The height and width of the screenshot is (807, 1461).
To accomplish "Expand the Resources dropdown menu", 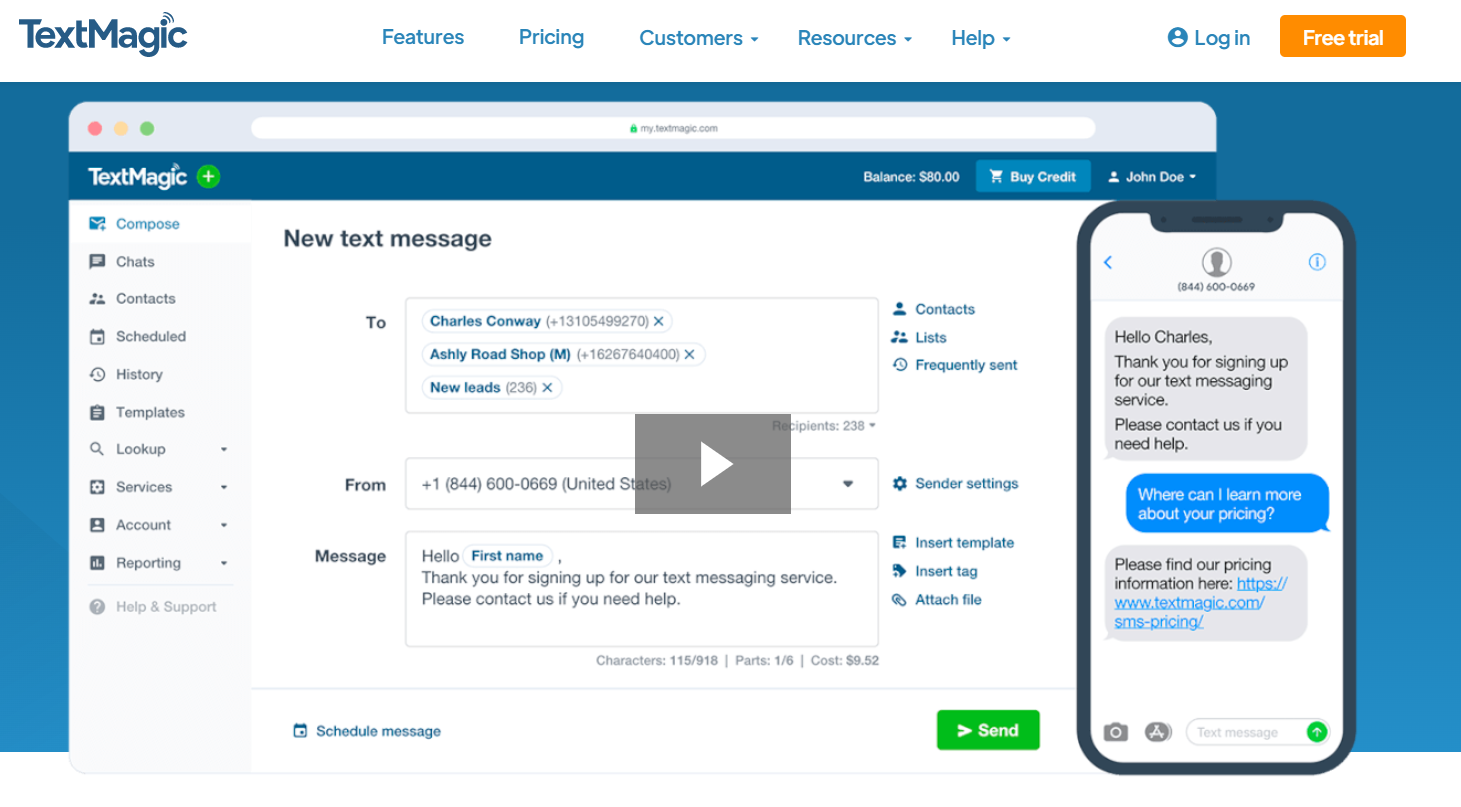I will tap(855, 38).
